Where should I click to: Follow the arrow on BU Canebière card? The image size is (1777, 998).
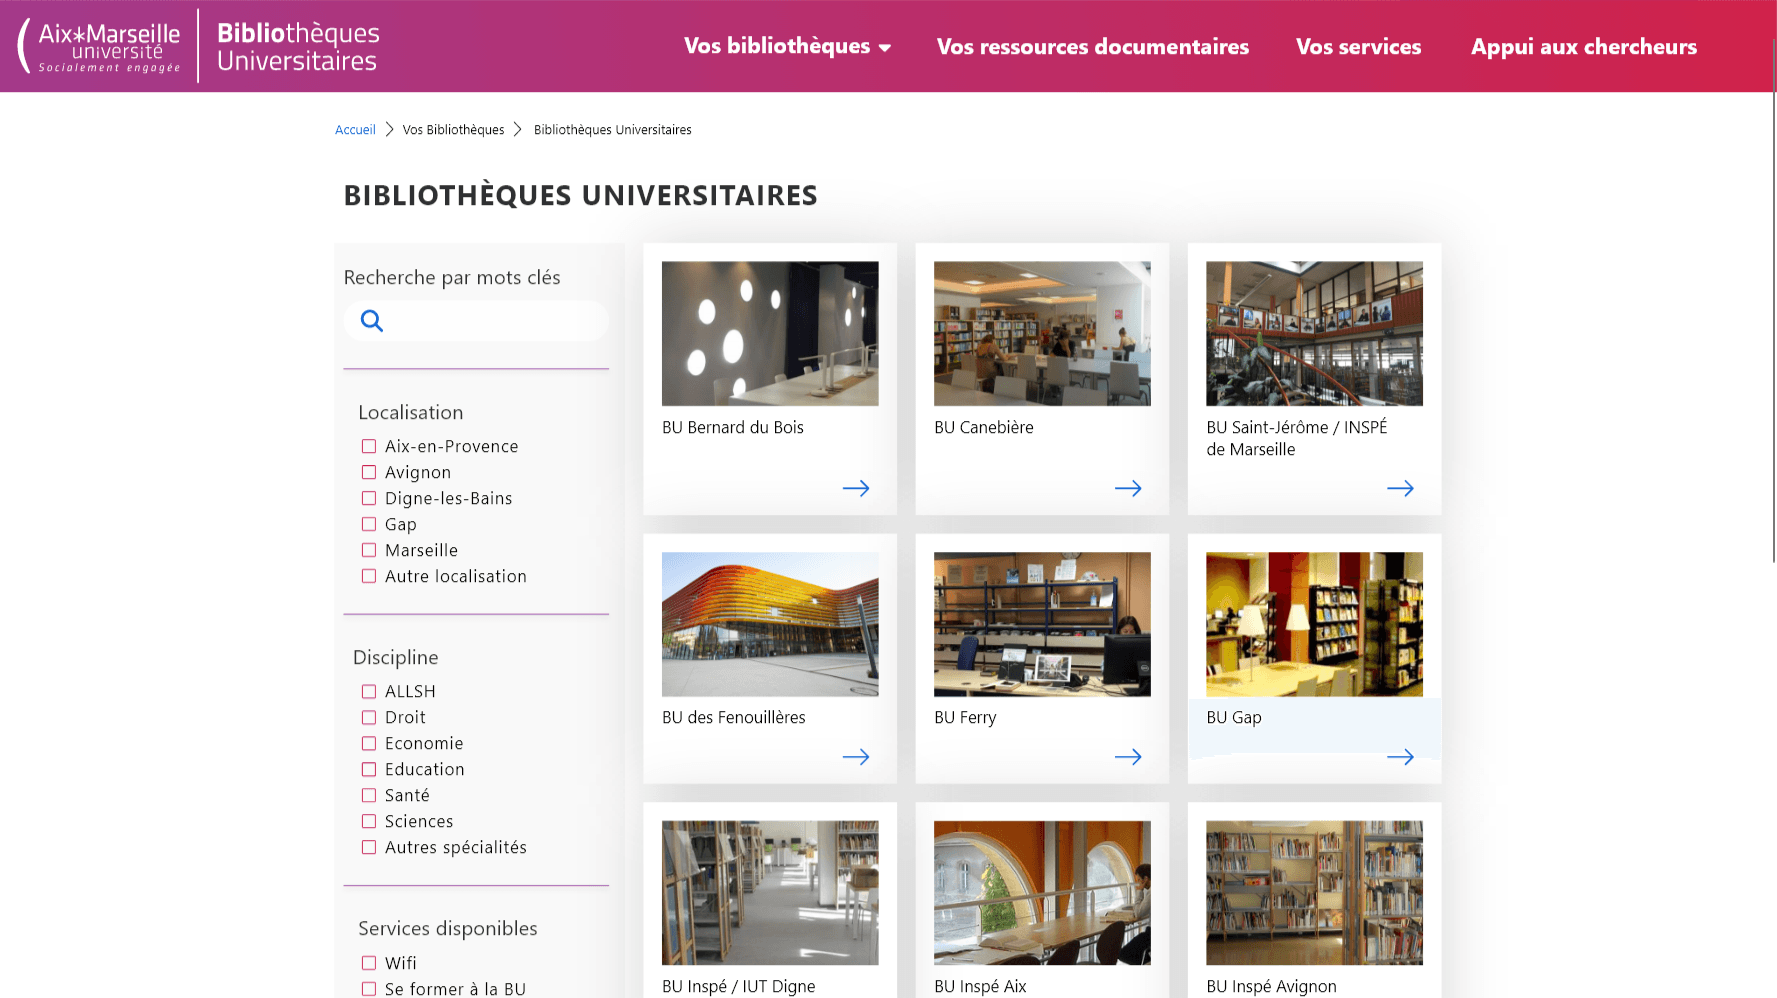[x=1128, y=488]
